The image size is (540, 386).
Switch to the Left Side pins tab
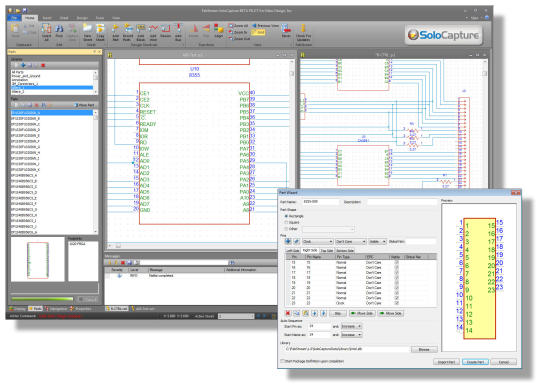(x=292, y=250)
